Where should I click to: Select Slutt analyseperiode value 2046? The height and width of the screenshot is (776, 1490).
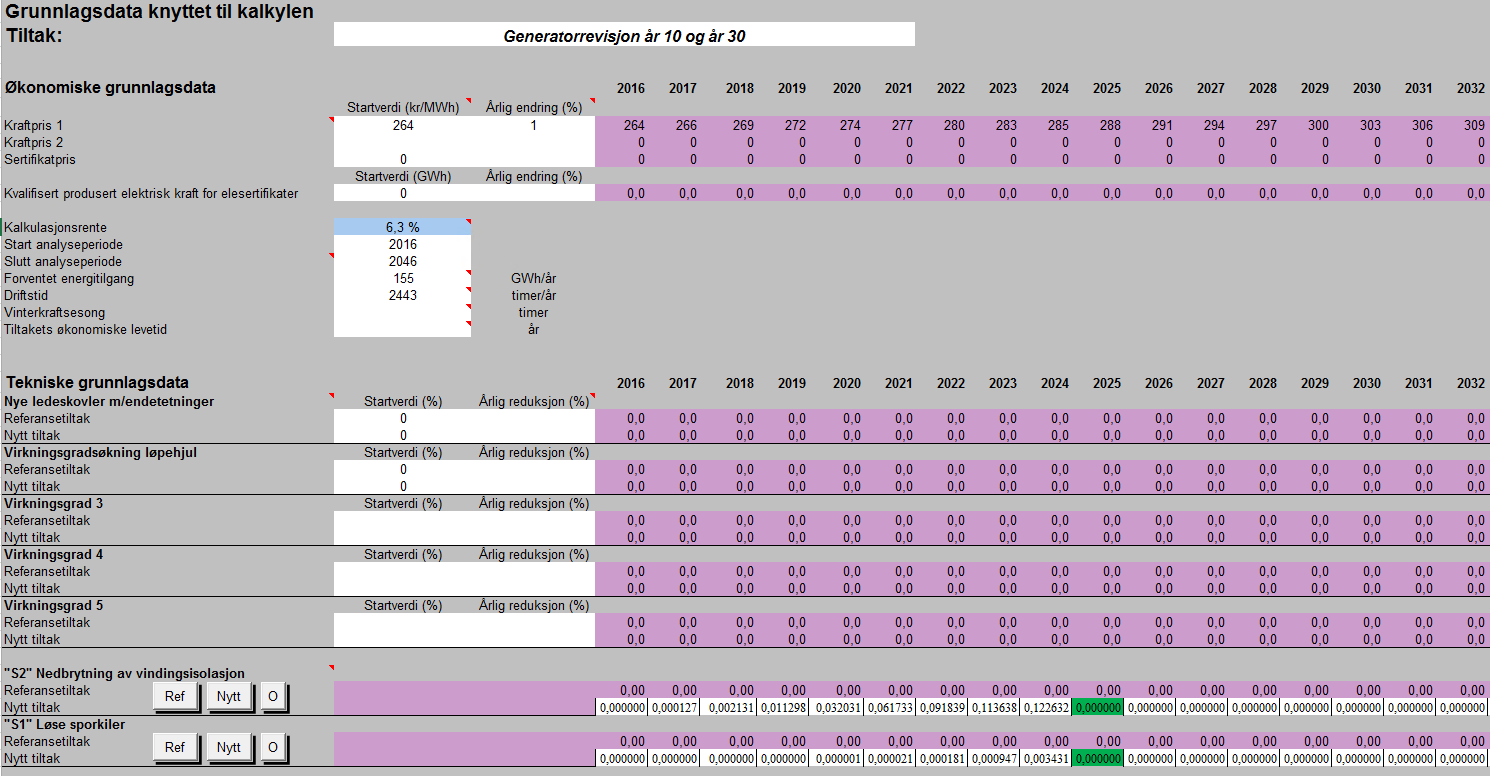(x=403, y=261)
